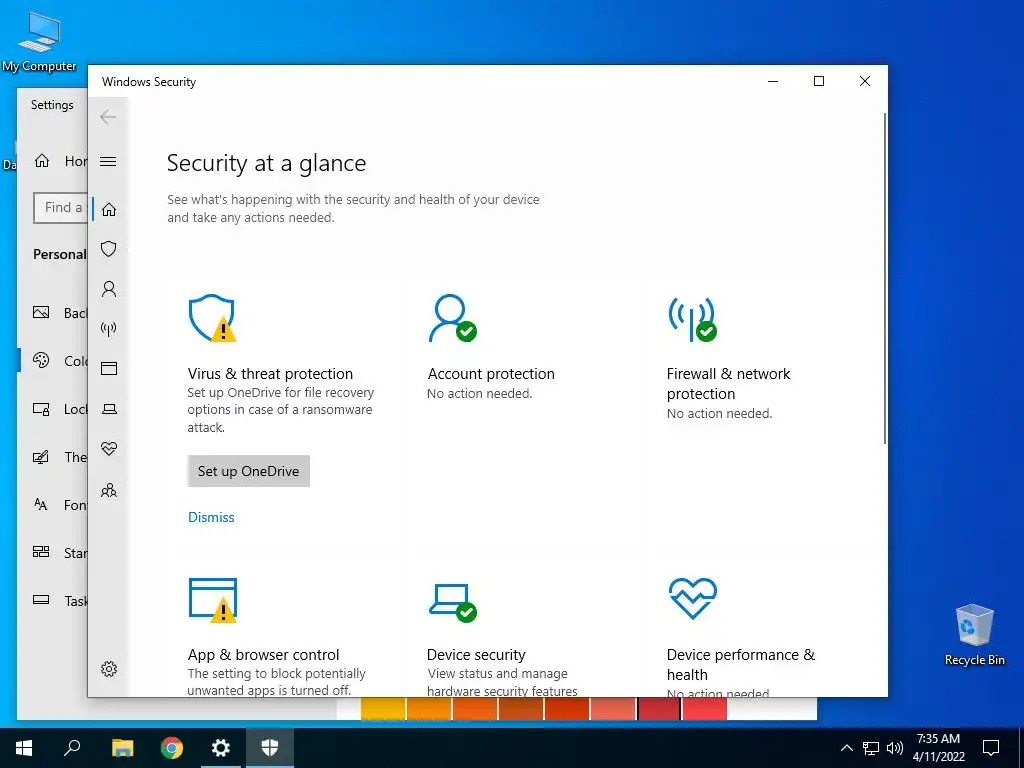Screen dimensions: 1024x768
Task: Open Fonts item in the Settings window
Action: pyautogui.click(x=54, y=504)
